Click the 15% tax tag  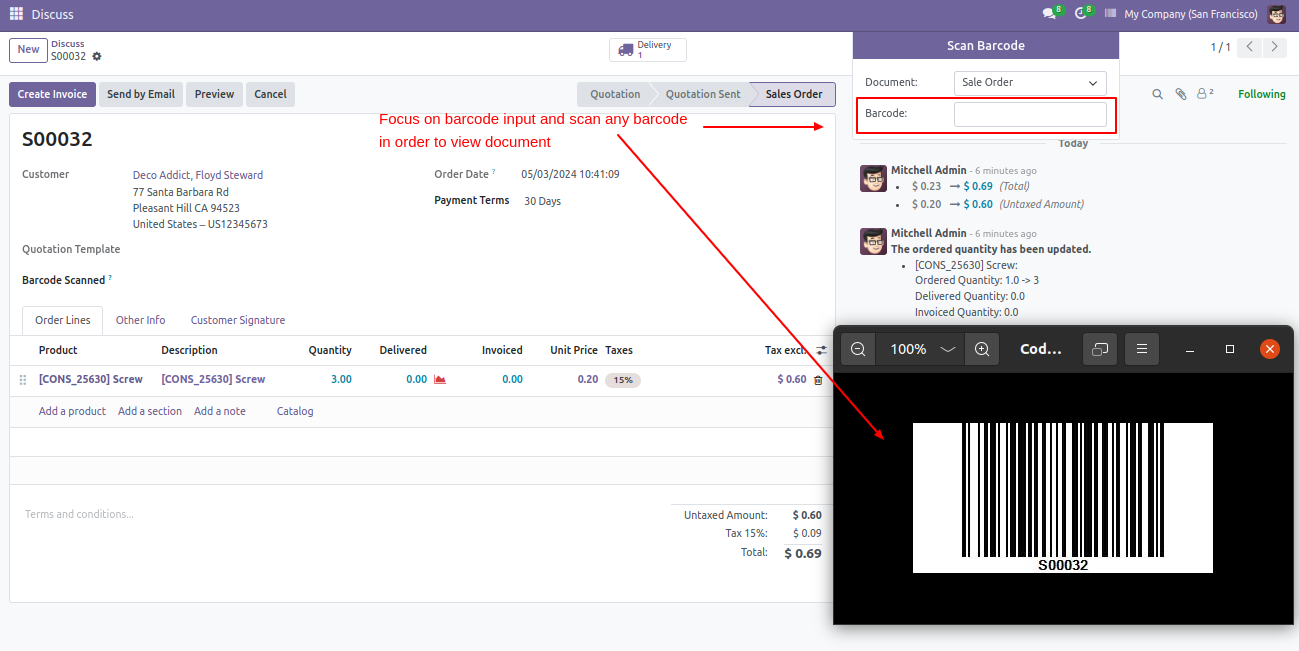(623, 380)
